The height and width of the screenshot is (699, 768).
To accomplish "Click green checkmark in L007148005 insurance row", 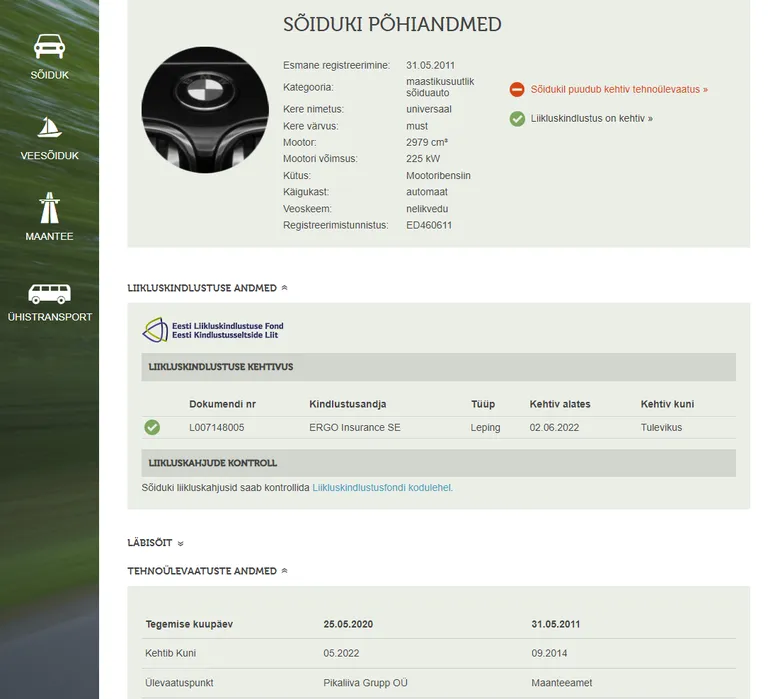I will (x=152, y=427).
